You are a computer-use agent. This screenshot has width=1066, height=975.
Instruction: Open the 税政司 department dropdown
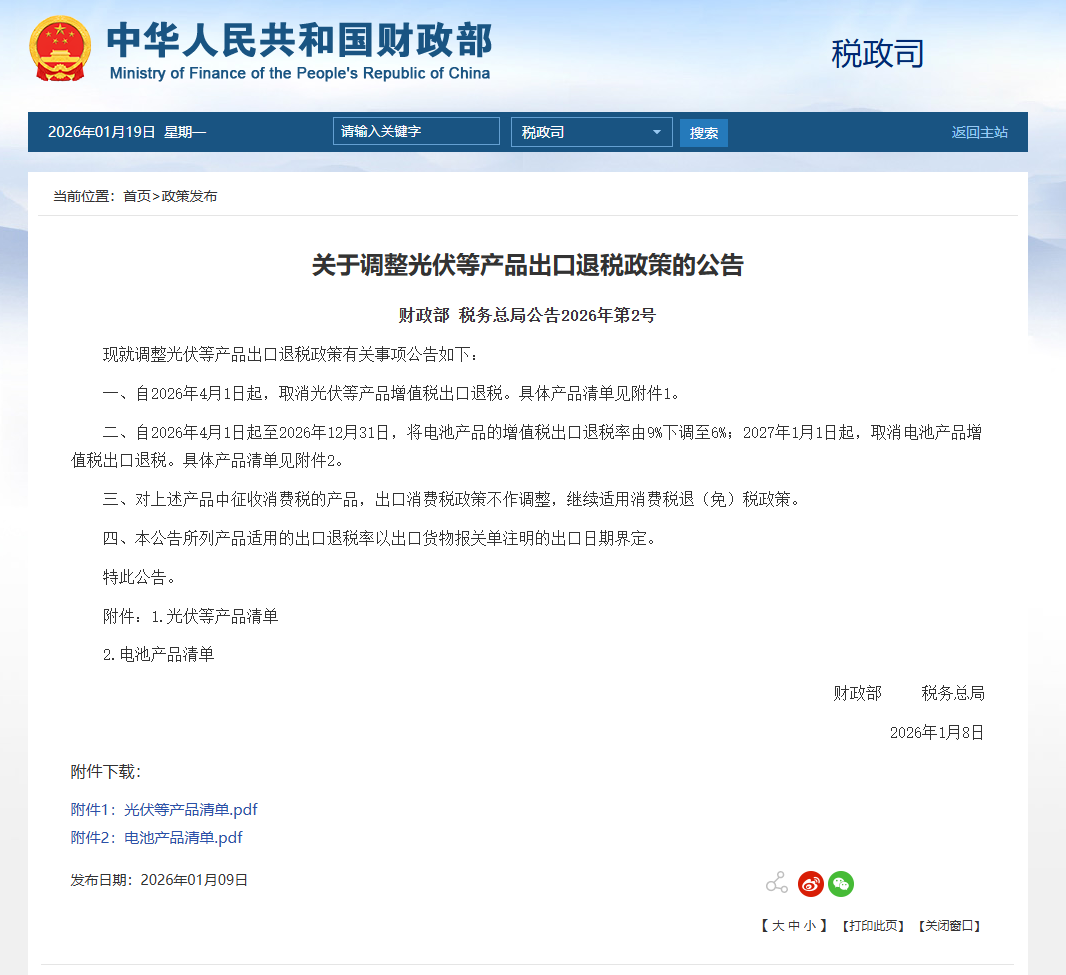coord(591,132)
